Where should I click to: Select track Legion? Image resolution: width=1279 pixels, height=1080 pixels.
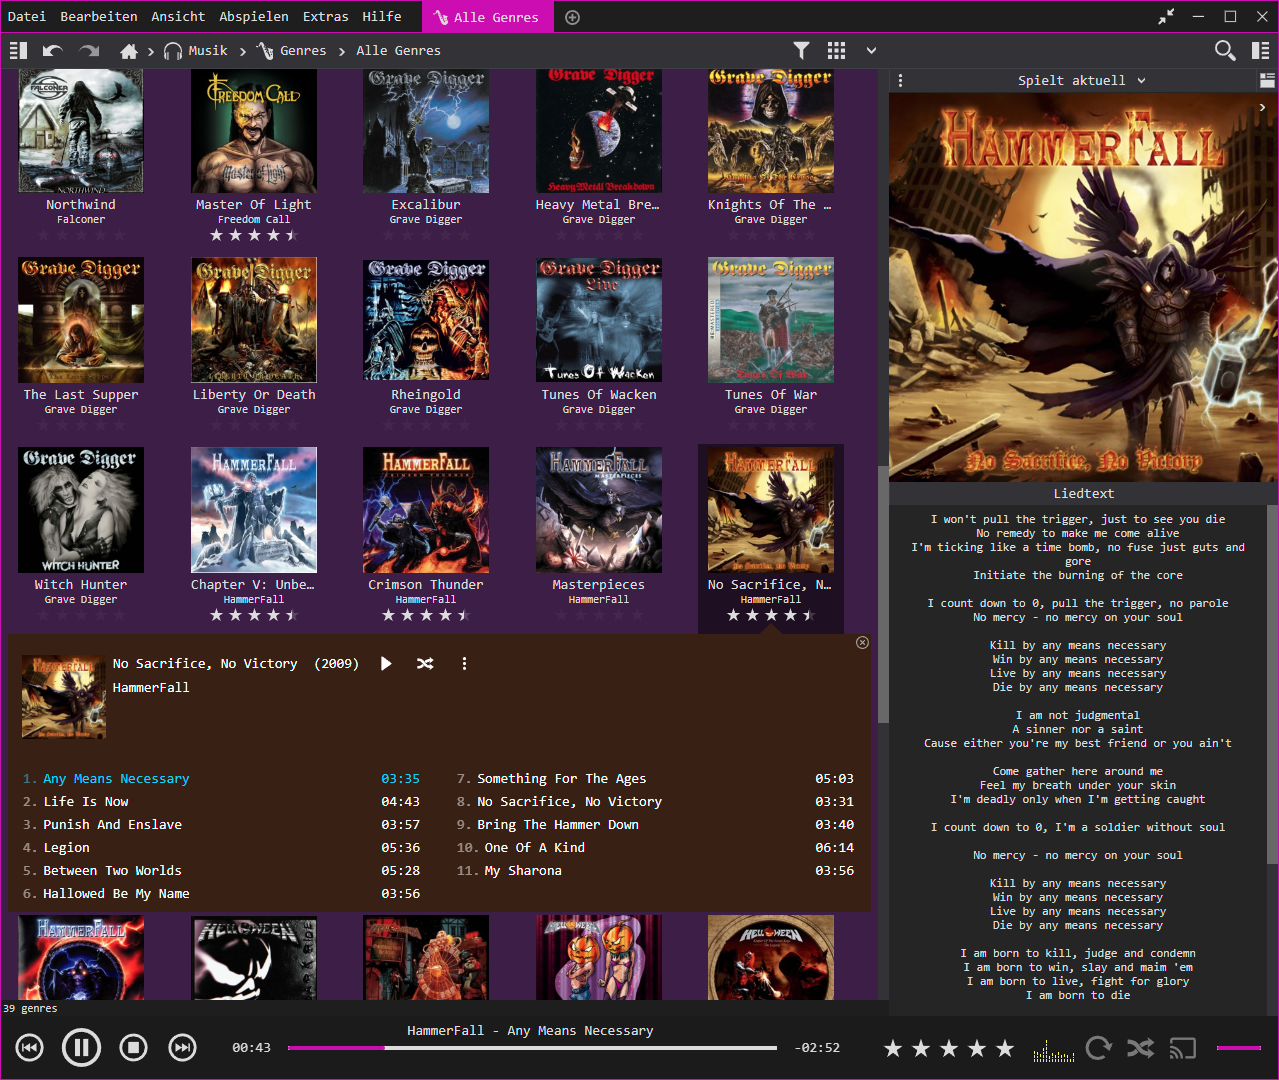(222, 848)
